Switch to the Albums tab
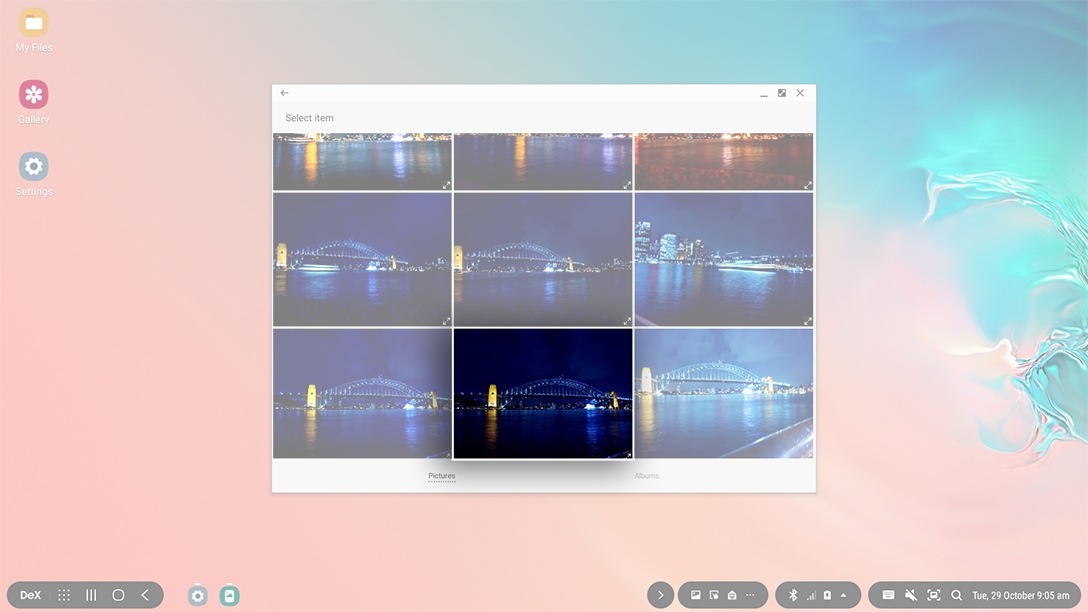Screen dimensions: 1088x612 (x=646, y=476)
